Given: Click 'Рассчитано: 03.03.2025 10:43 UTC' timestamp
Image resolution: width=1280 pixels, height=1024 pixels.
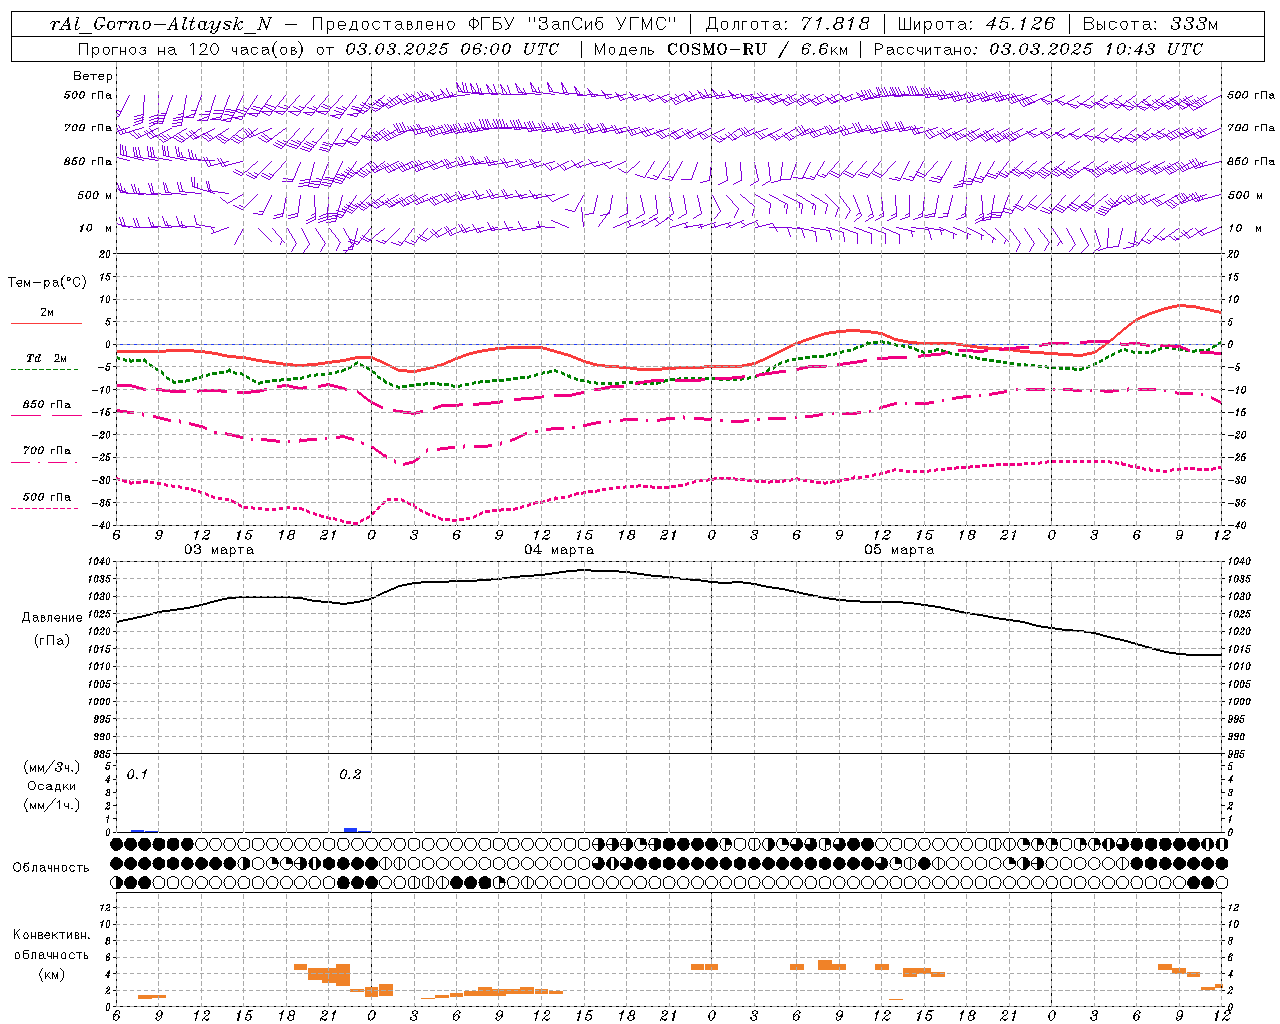Looking at the screenshot, I should pyautogui.click(x=1038, y=49).
